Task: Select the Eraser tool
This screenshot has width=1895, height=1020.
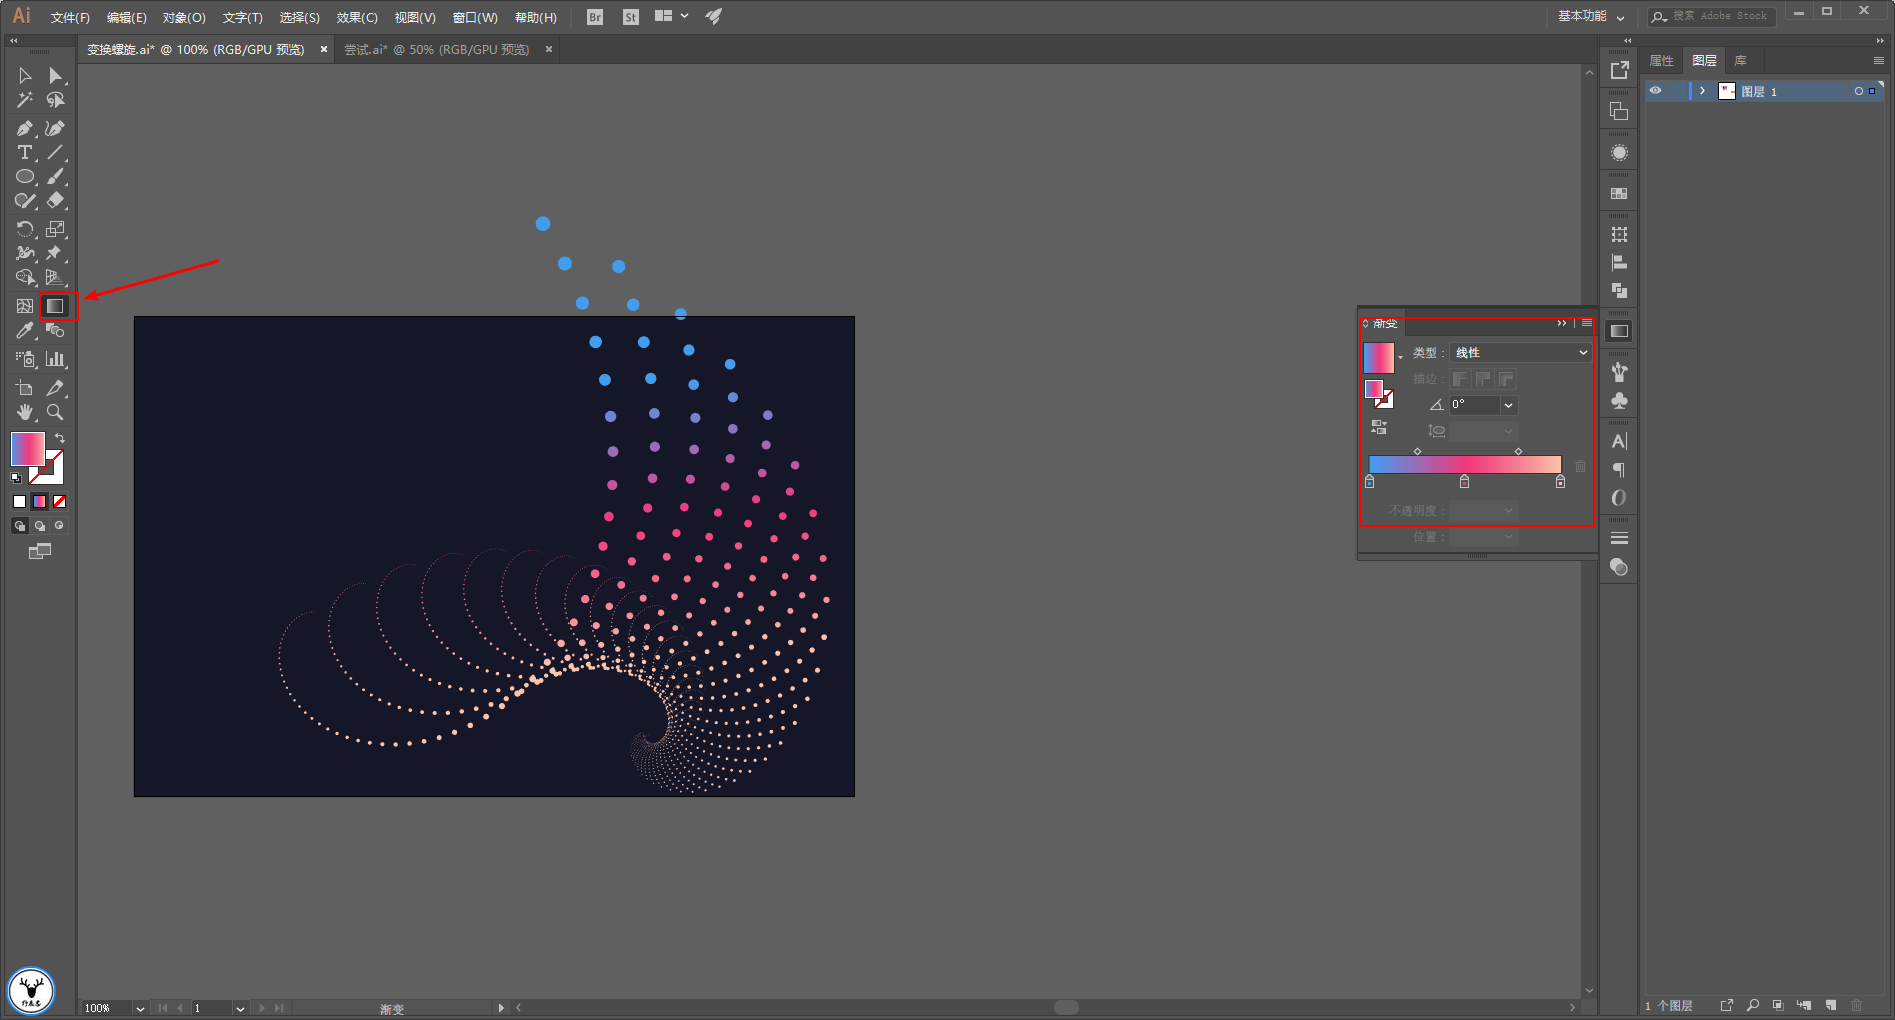Action: pos(55,201)
